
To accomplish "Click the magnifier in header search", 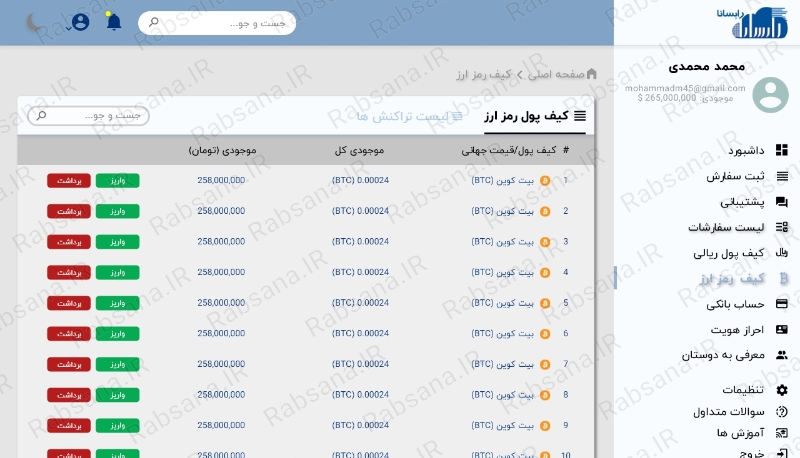I will pyautogui.click(x=154, y=22).
